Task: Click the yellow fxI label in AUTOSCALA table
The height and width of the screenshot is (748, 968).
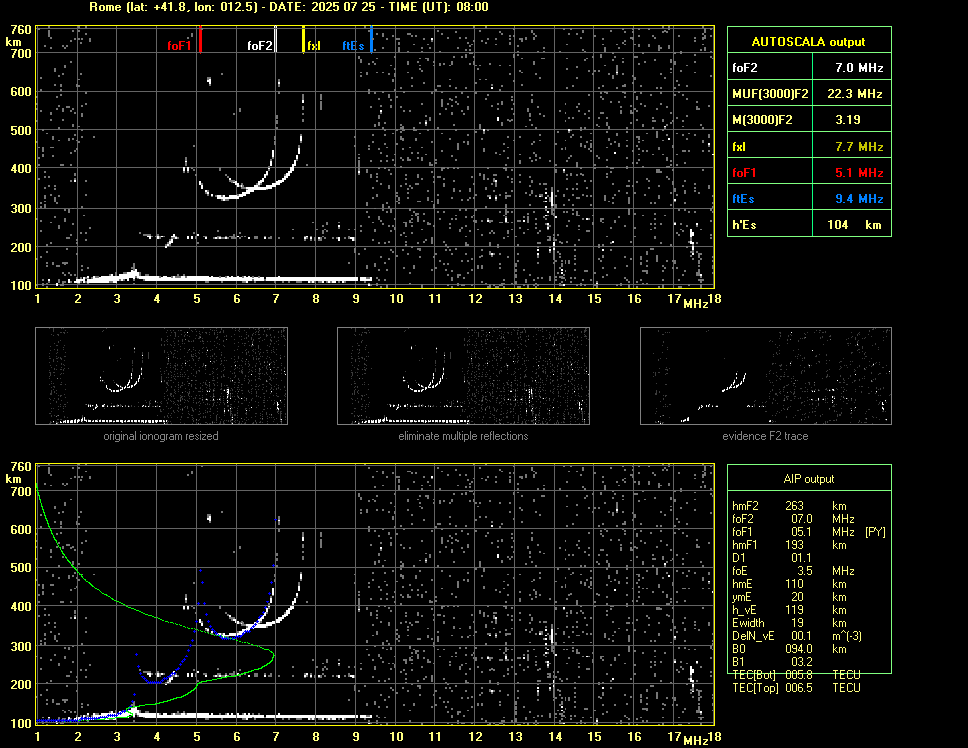Action: pyautogui.click(x=739, y=147)
